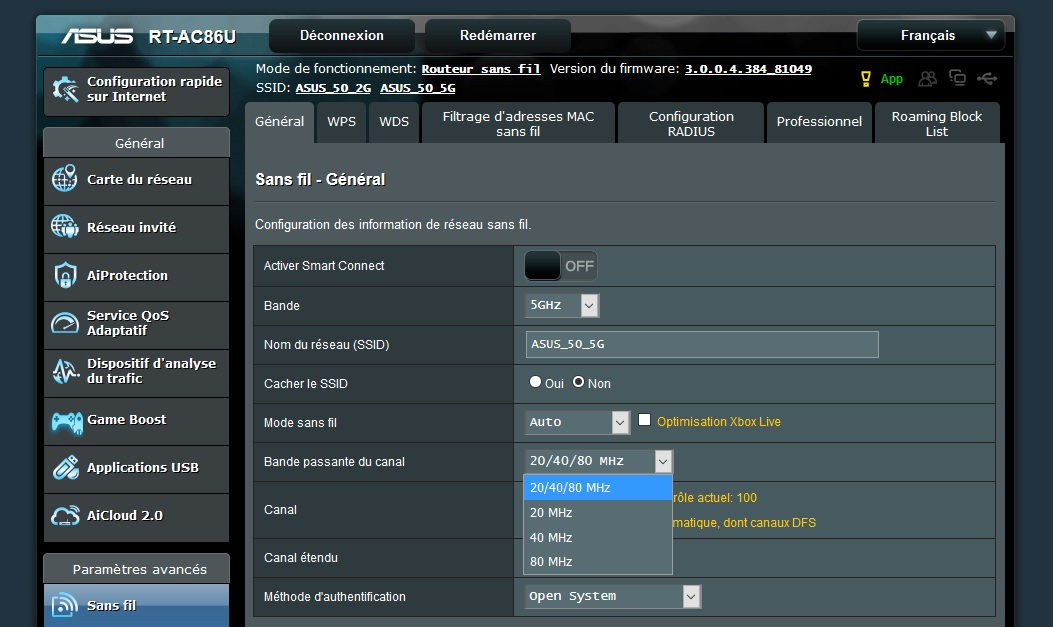Image resolution: width=1053 pixels, height=627 pixels.
Task: Open the Professionnel tab
Action: tap(819, 122)
